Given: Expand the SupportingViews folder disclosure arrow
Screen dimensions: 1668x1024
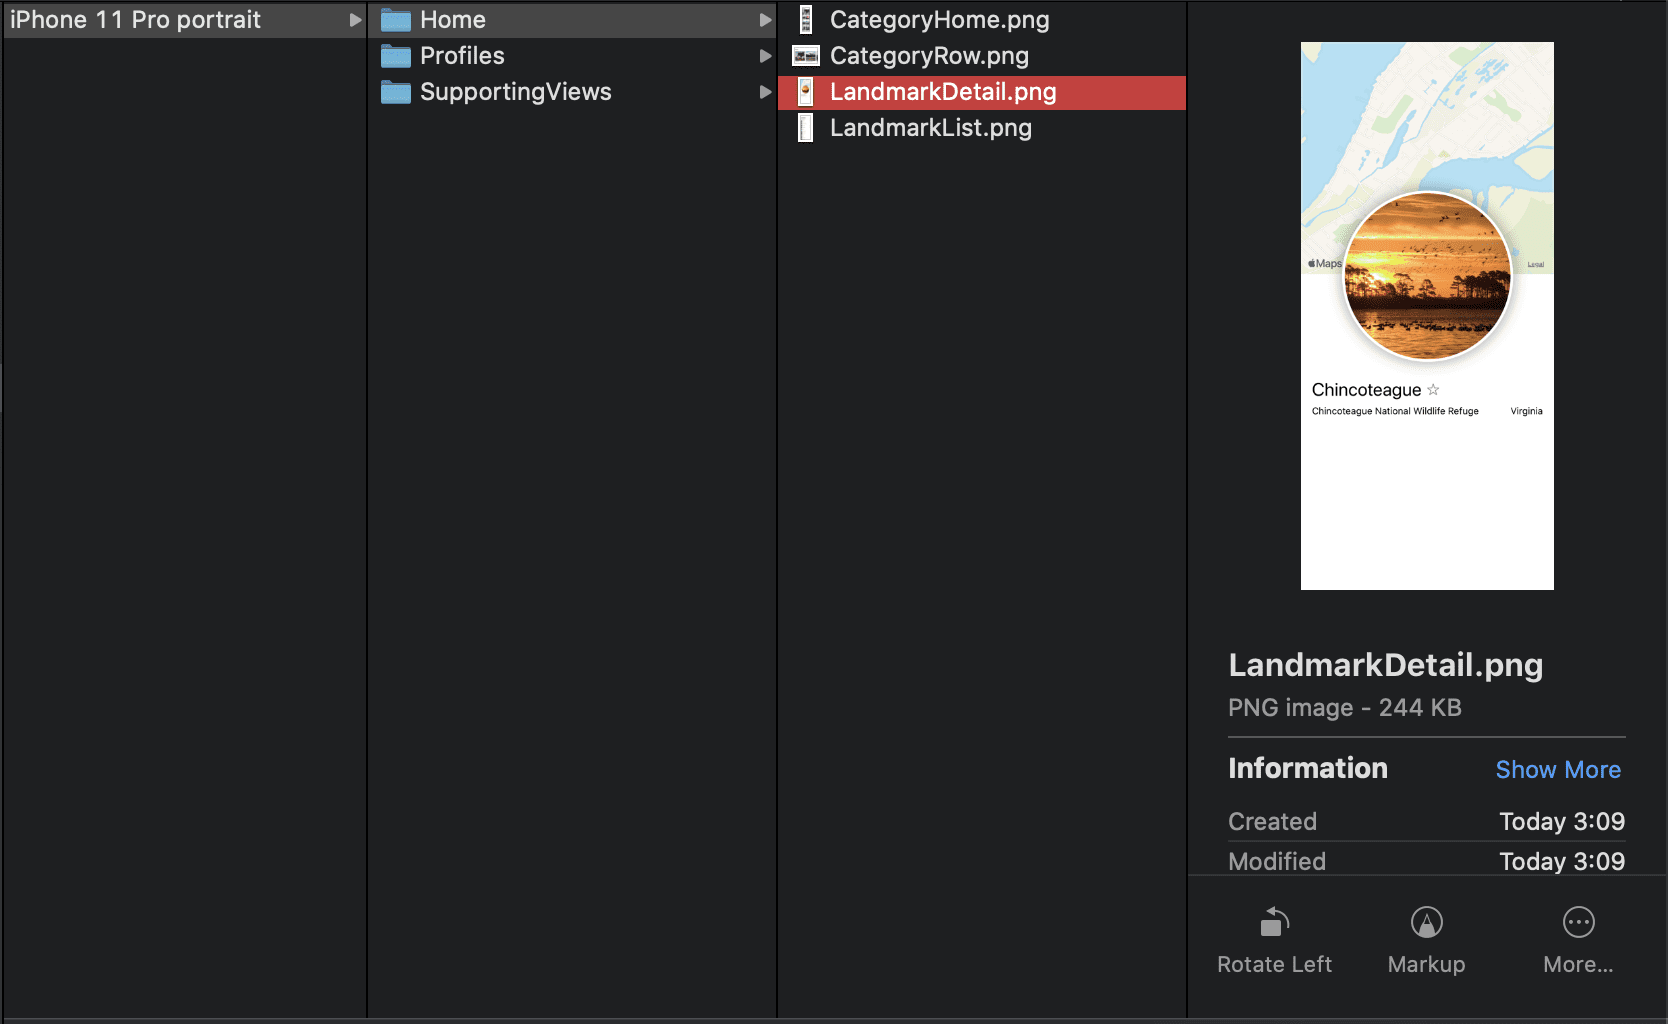Looking at the screenshot, I should [765, 92].
